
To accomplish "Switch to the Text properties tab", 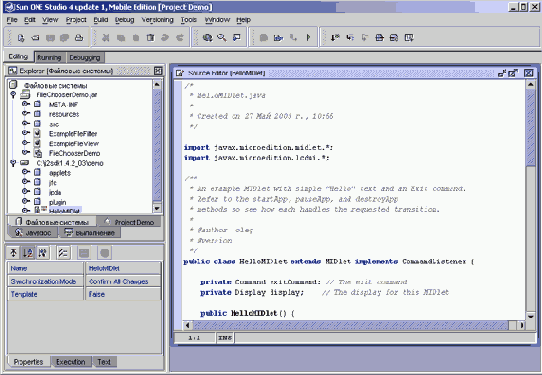I will (x=104, y=362).
